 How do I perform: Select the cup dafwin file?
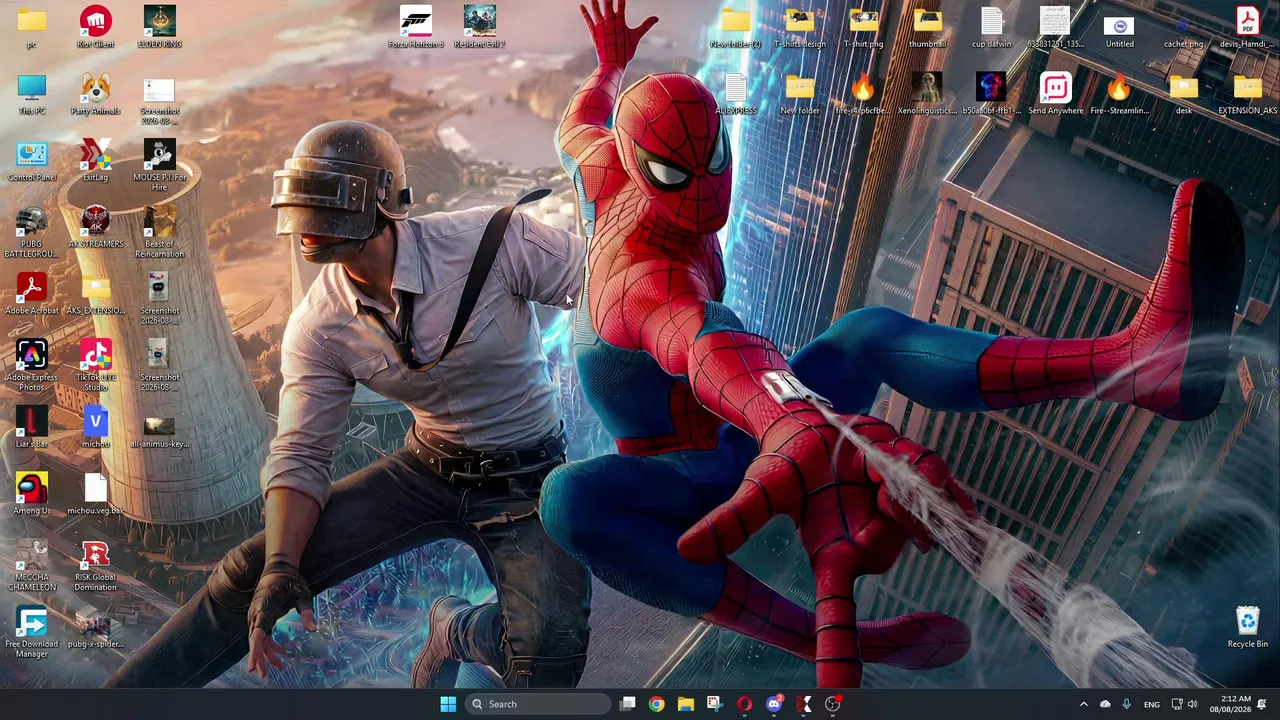[992, 27]
